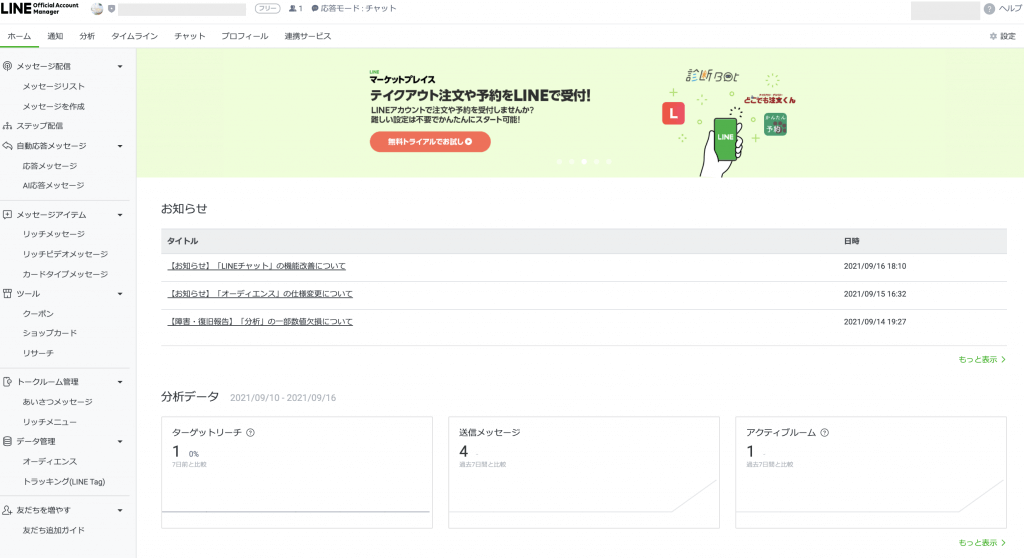Open the チャット tab
This screenshot has height=558, width=1024.
tap(189, 36)
